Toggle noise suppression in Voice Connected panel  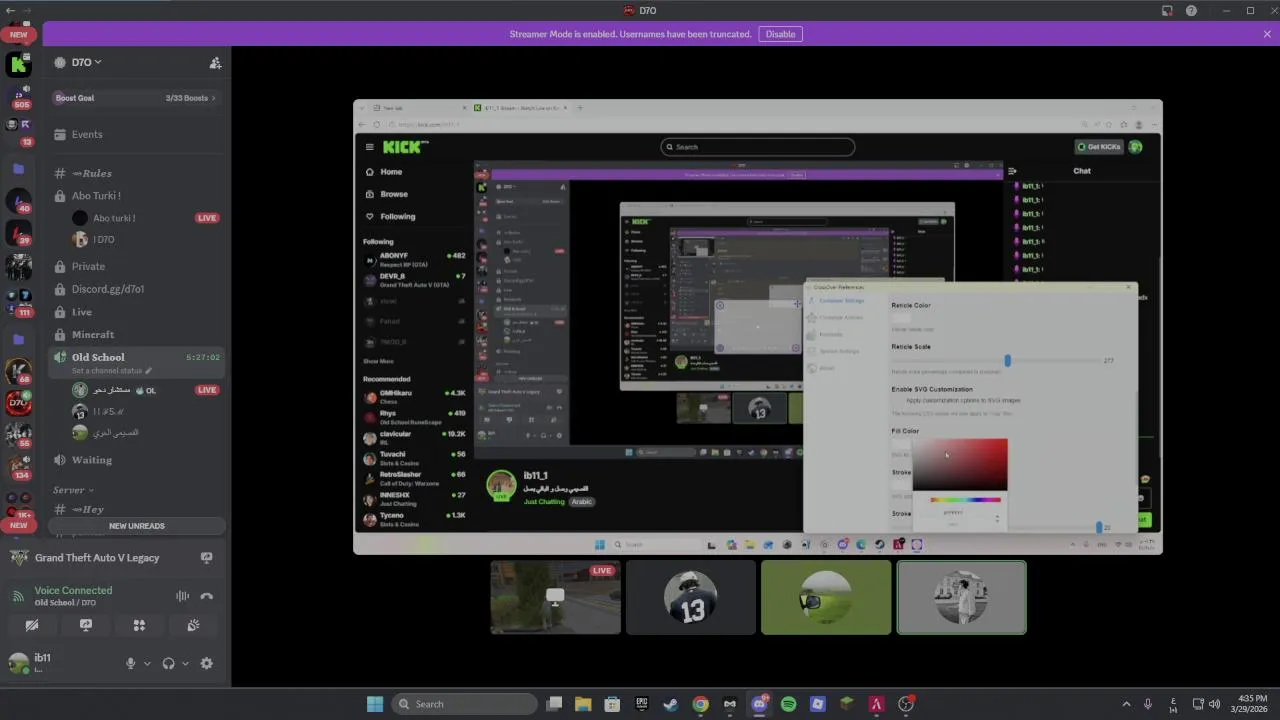point(182,596)
